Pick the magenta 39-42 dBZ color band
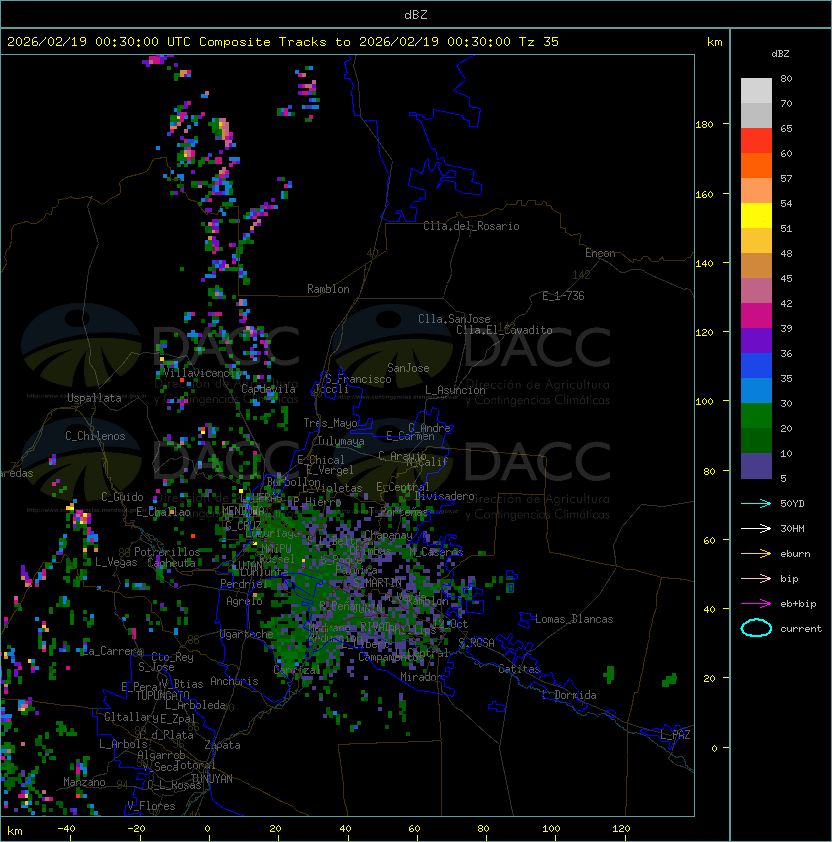The height and width of the screenshot is (842, 832). pos(756,316)
